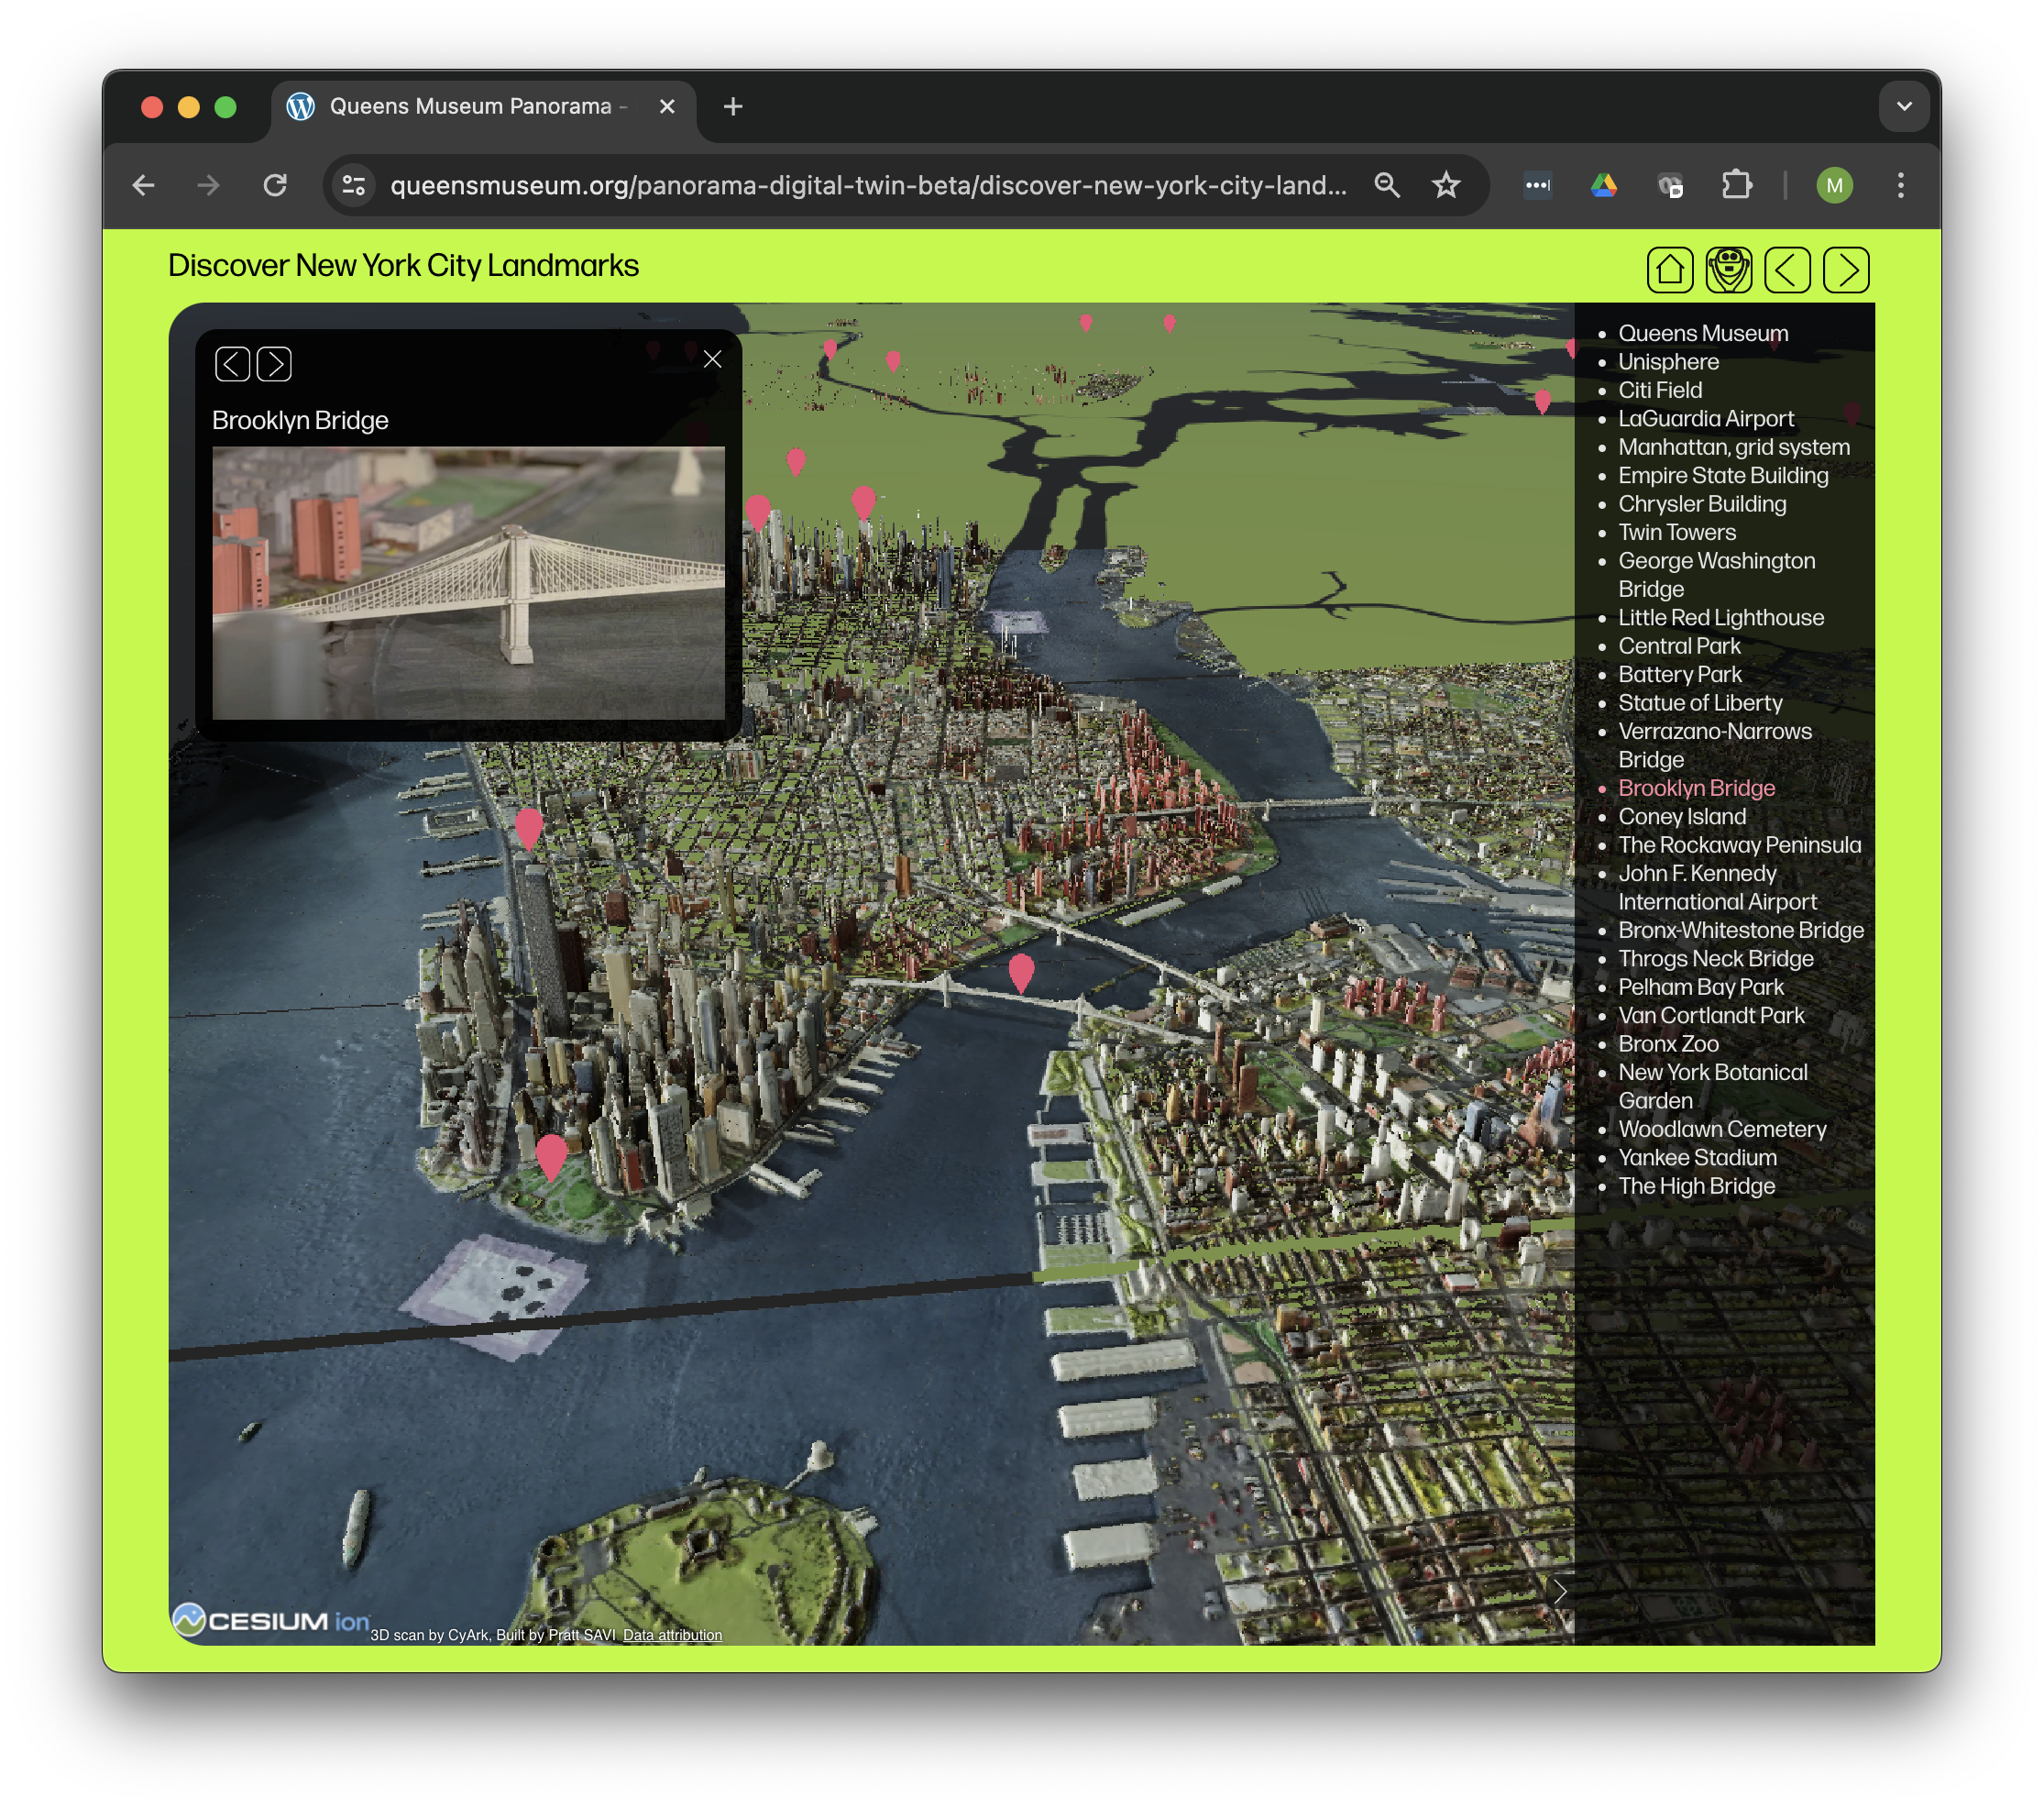Image resolution: width=2044 pixels, height=1808 pixels.
Task: Select Woodlawn Cemetery in the list
Action: (x=1722, y=1129)
